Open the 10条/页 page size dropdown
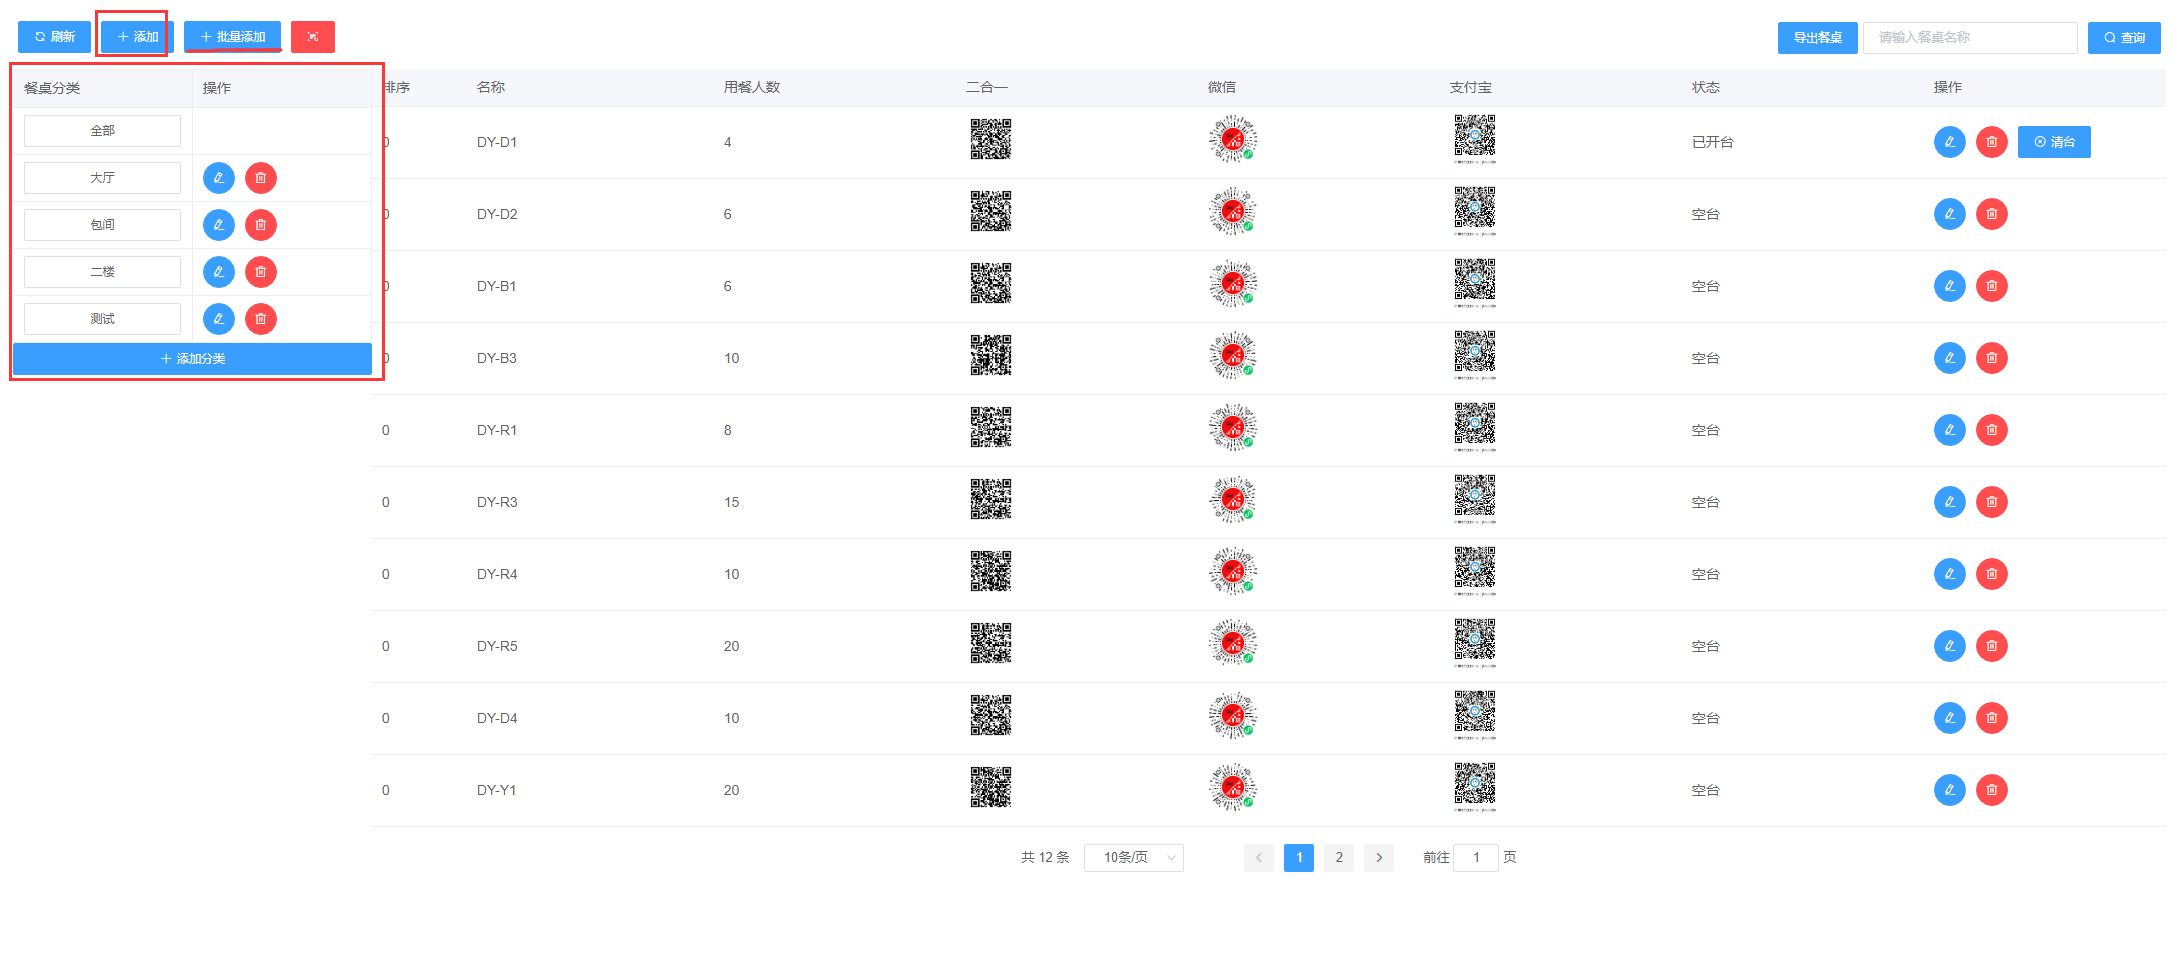Viewport: 2178px width, 968px height. point(1134,858)
